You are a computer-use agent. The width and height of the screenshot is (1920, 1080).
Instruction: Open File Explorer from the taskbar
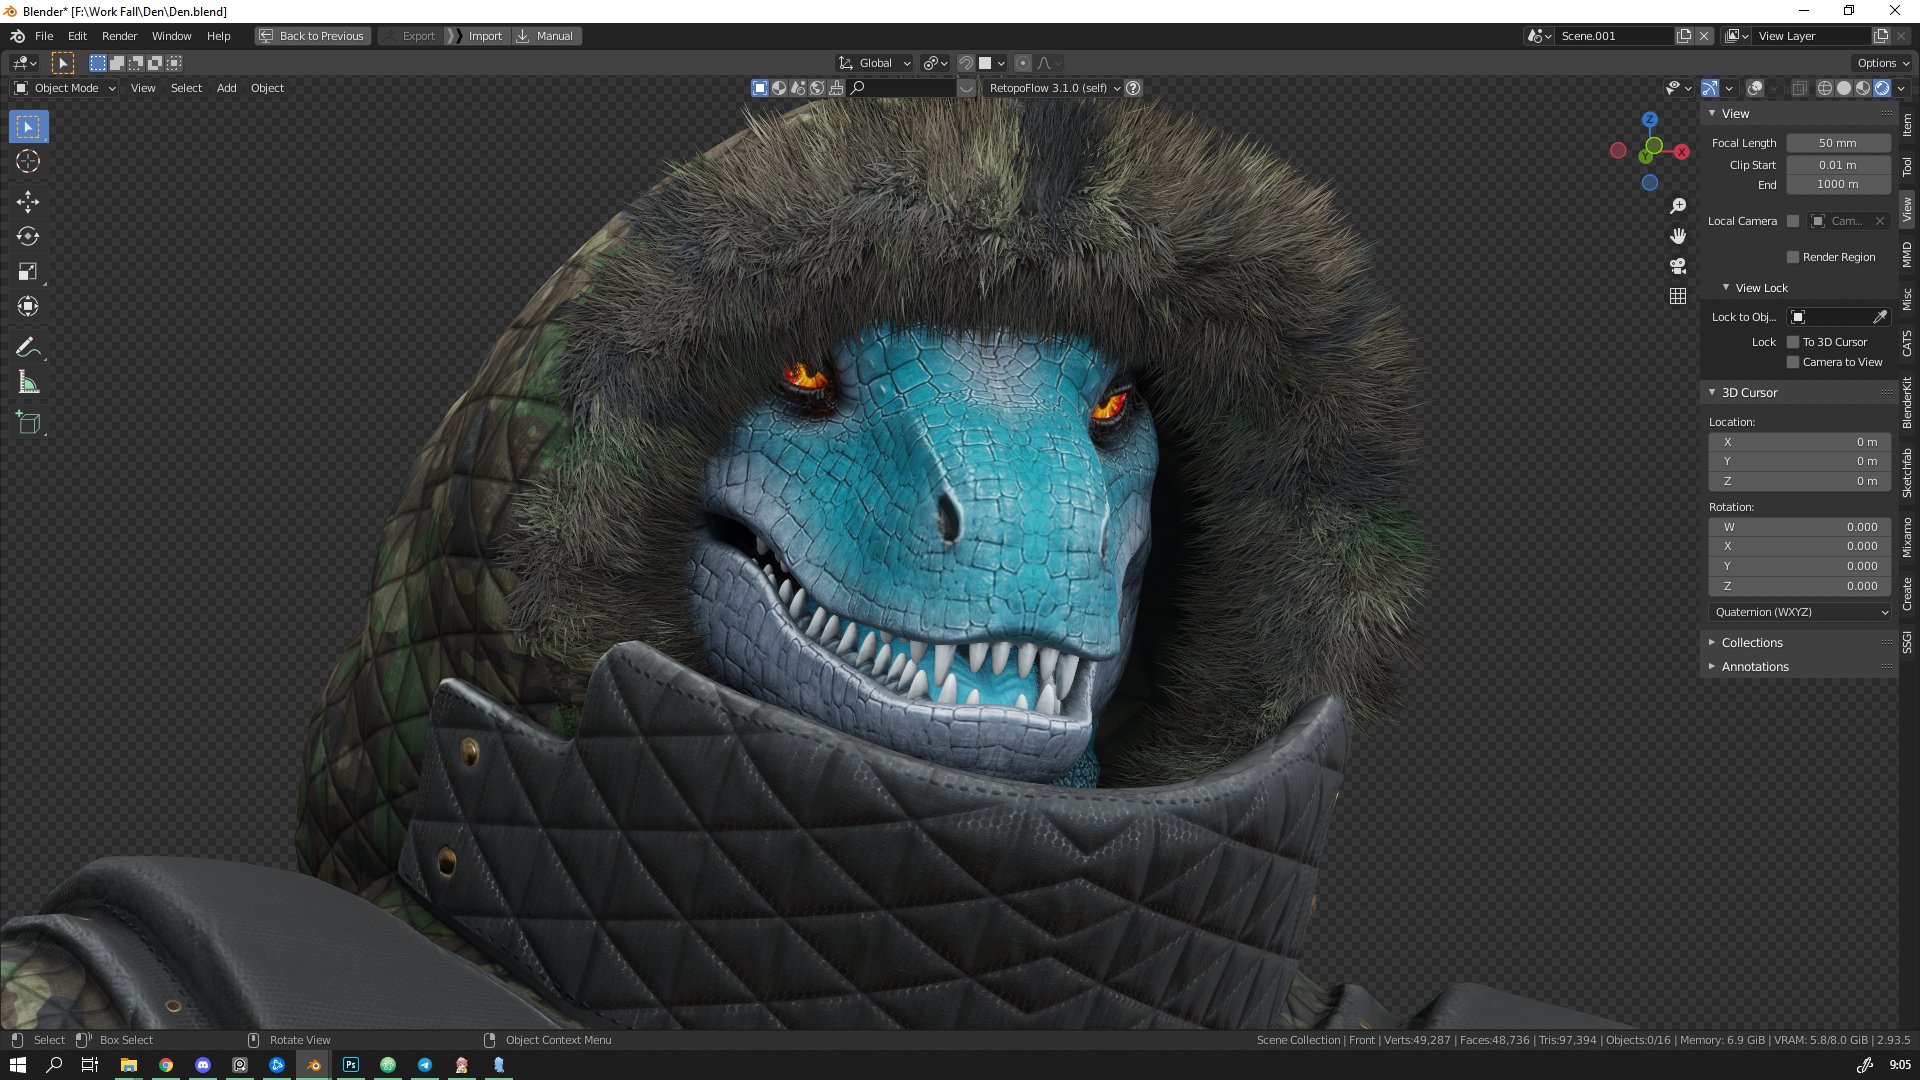(x=129, y=1065)
